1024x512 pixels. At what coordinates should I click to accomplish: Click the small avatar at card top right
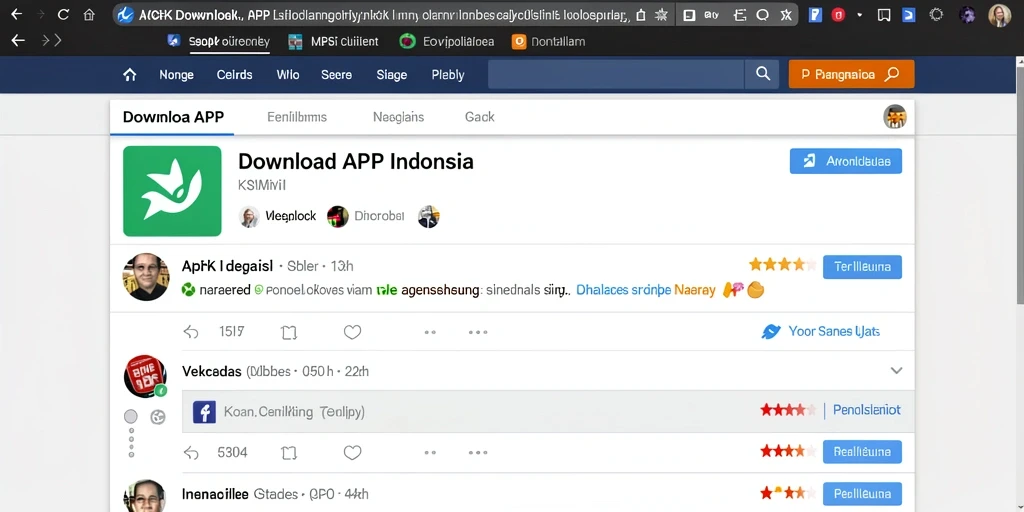click(x=895, y=117)
